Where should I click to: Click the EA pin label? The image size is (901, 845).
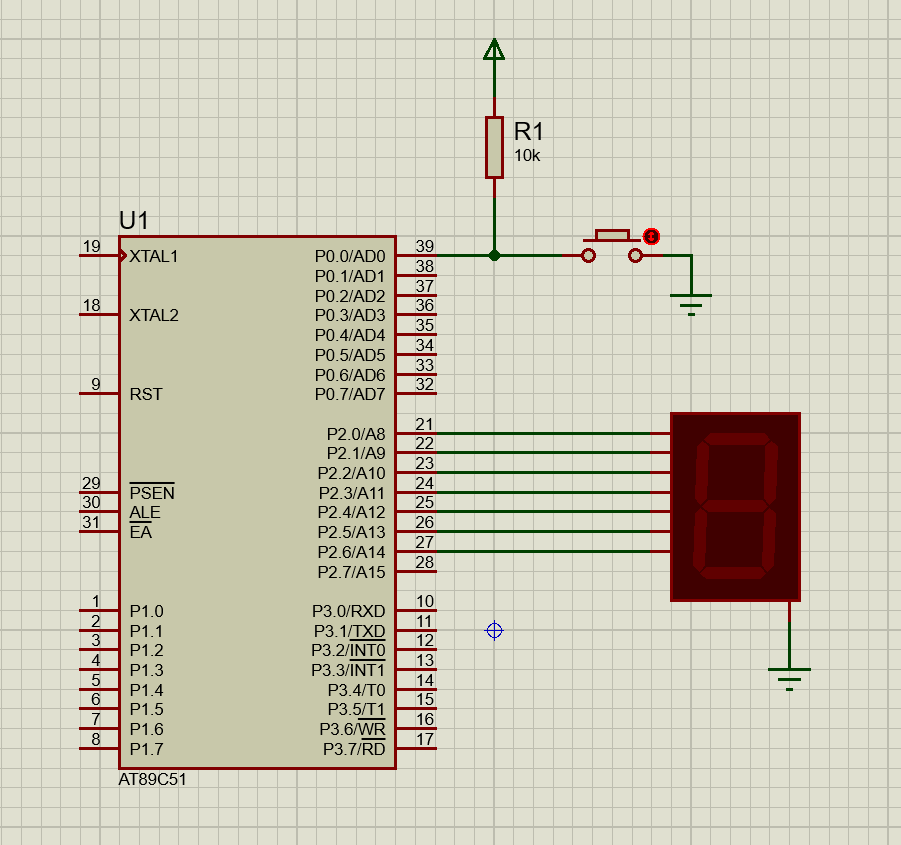click(140, 532)
